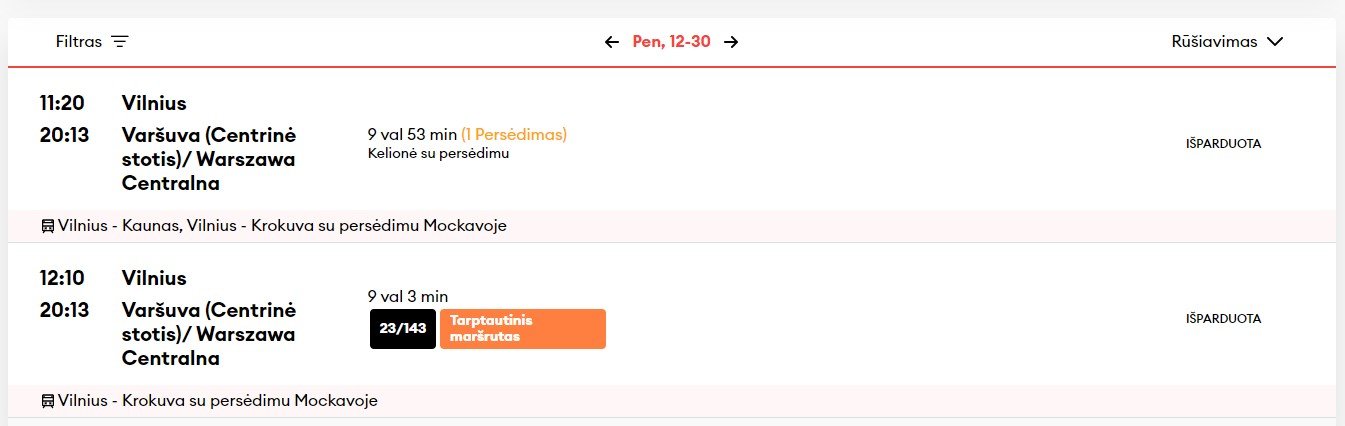Open the Rūšiavimas sorting menu

(x=1227, y=42)
